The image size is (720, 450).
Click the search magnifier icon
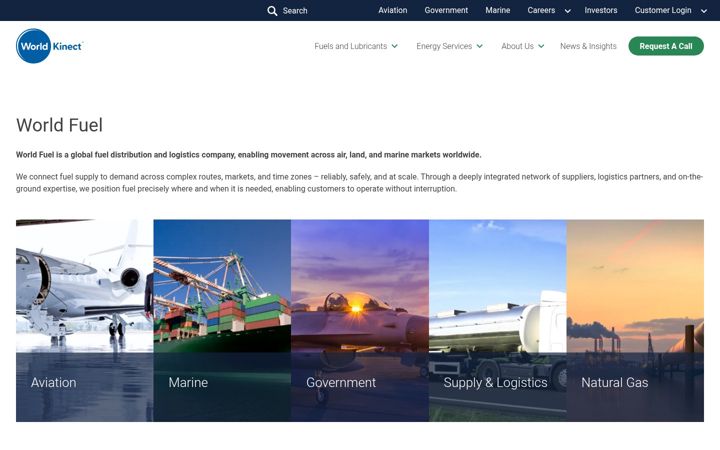coord(272,11)
